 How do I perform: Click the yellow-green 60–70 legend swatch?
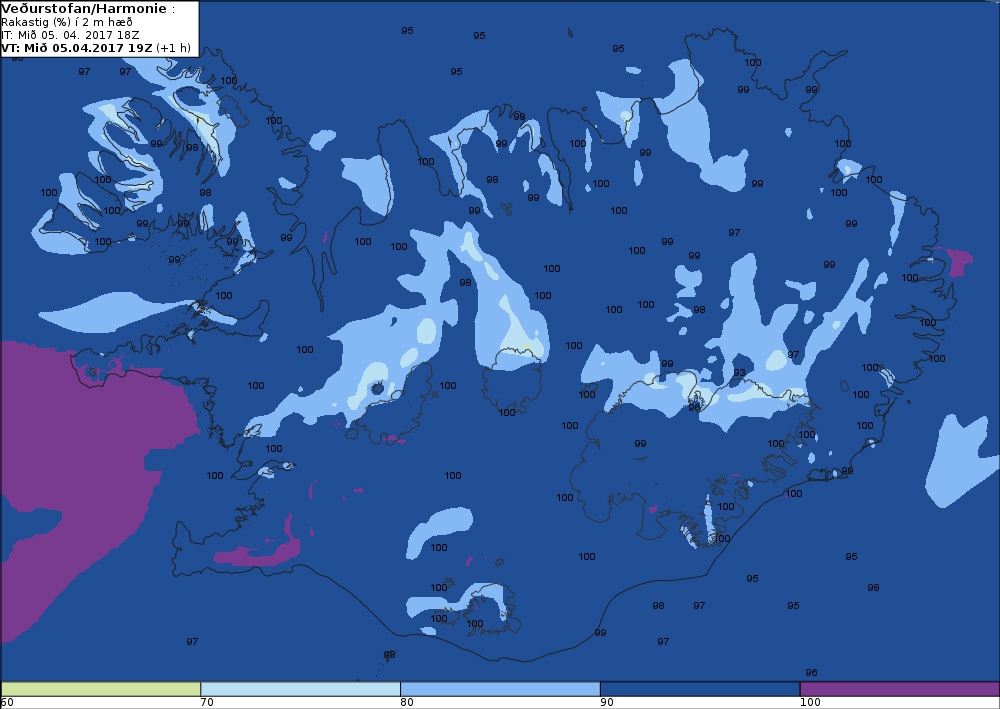[101, 689]
